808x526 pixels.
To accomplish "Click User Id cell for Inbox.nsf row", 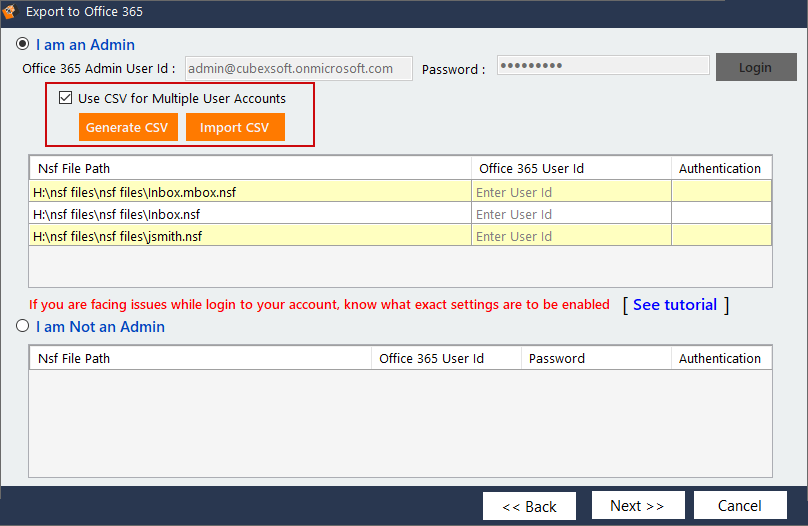I will pos(570,214).
